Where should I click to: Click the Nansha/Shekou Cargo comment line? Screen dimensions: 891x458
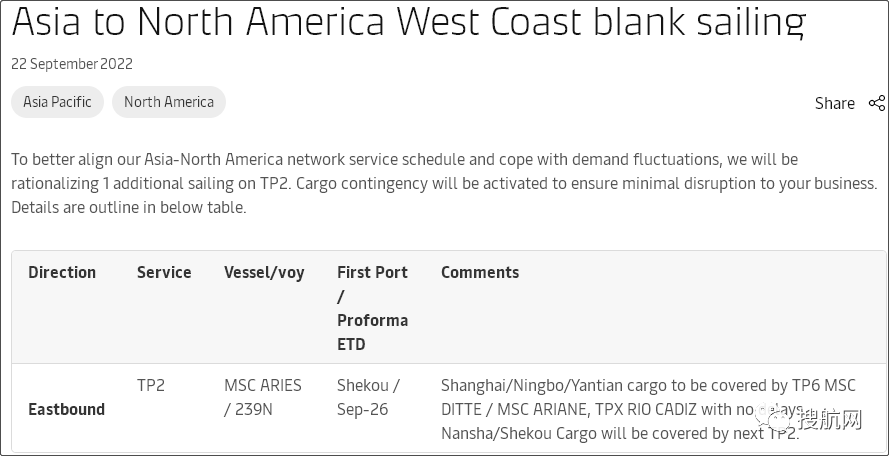coord(600,434)
